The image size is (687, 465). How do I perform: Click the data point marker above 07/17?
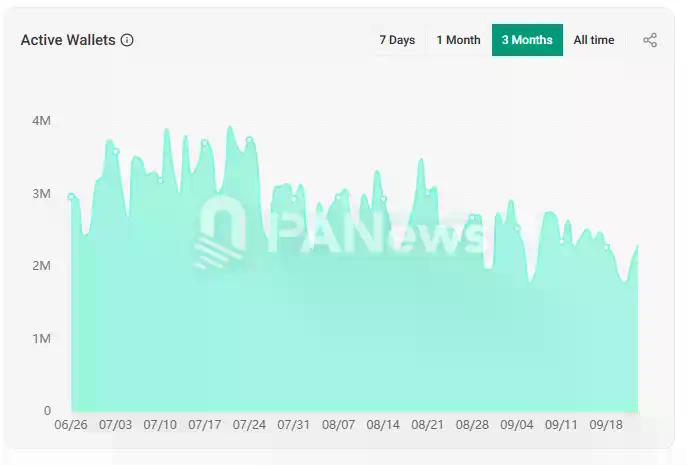[205, 143]
